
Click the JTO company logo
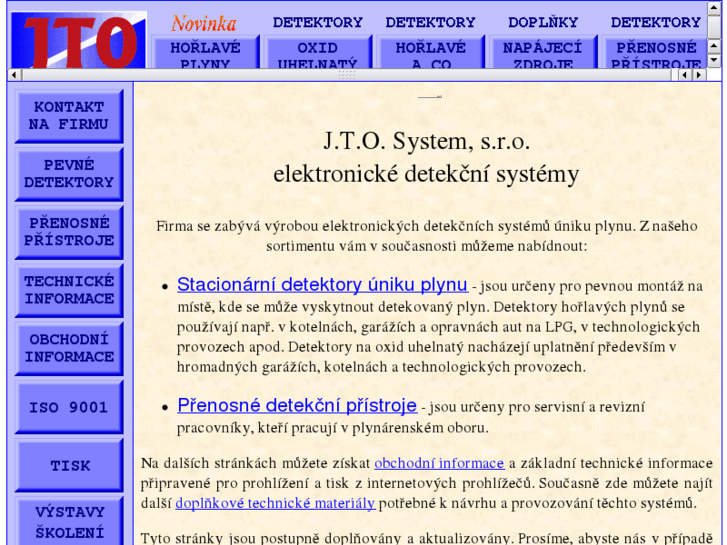coord(79,40)
